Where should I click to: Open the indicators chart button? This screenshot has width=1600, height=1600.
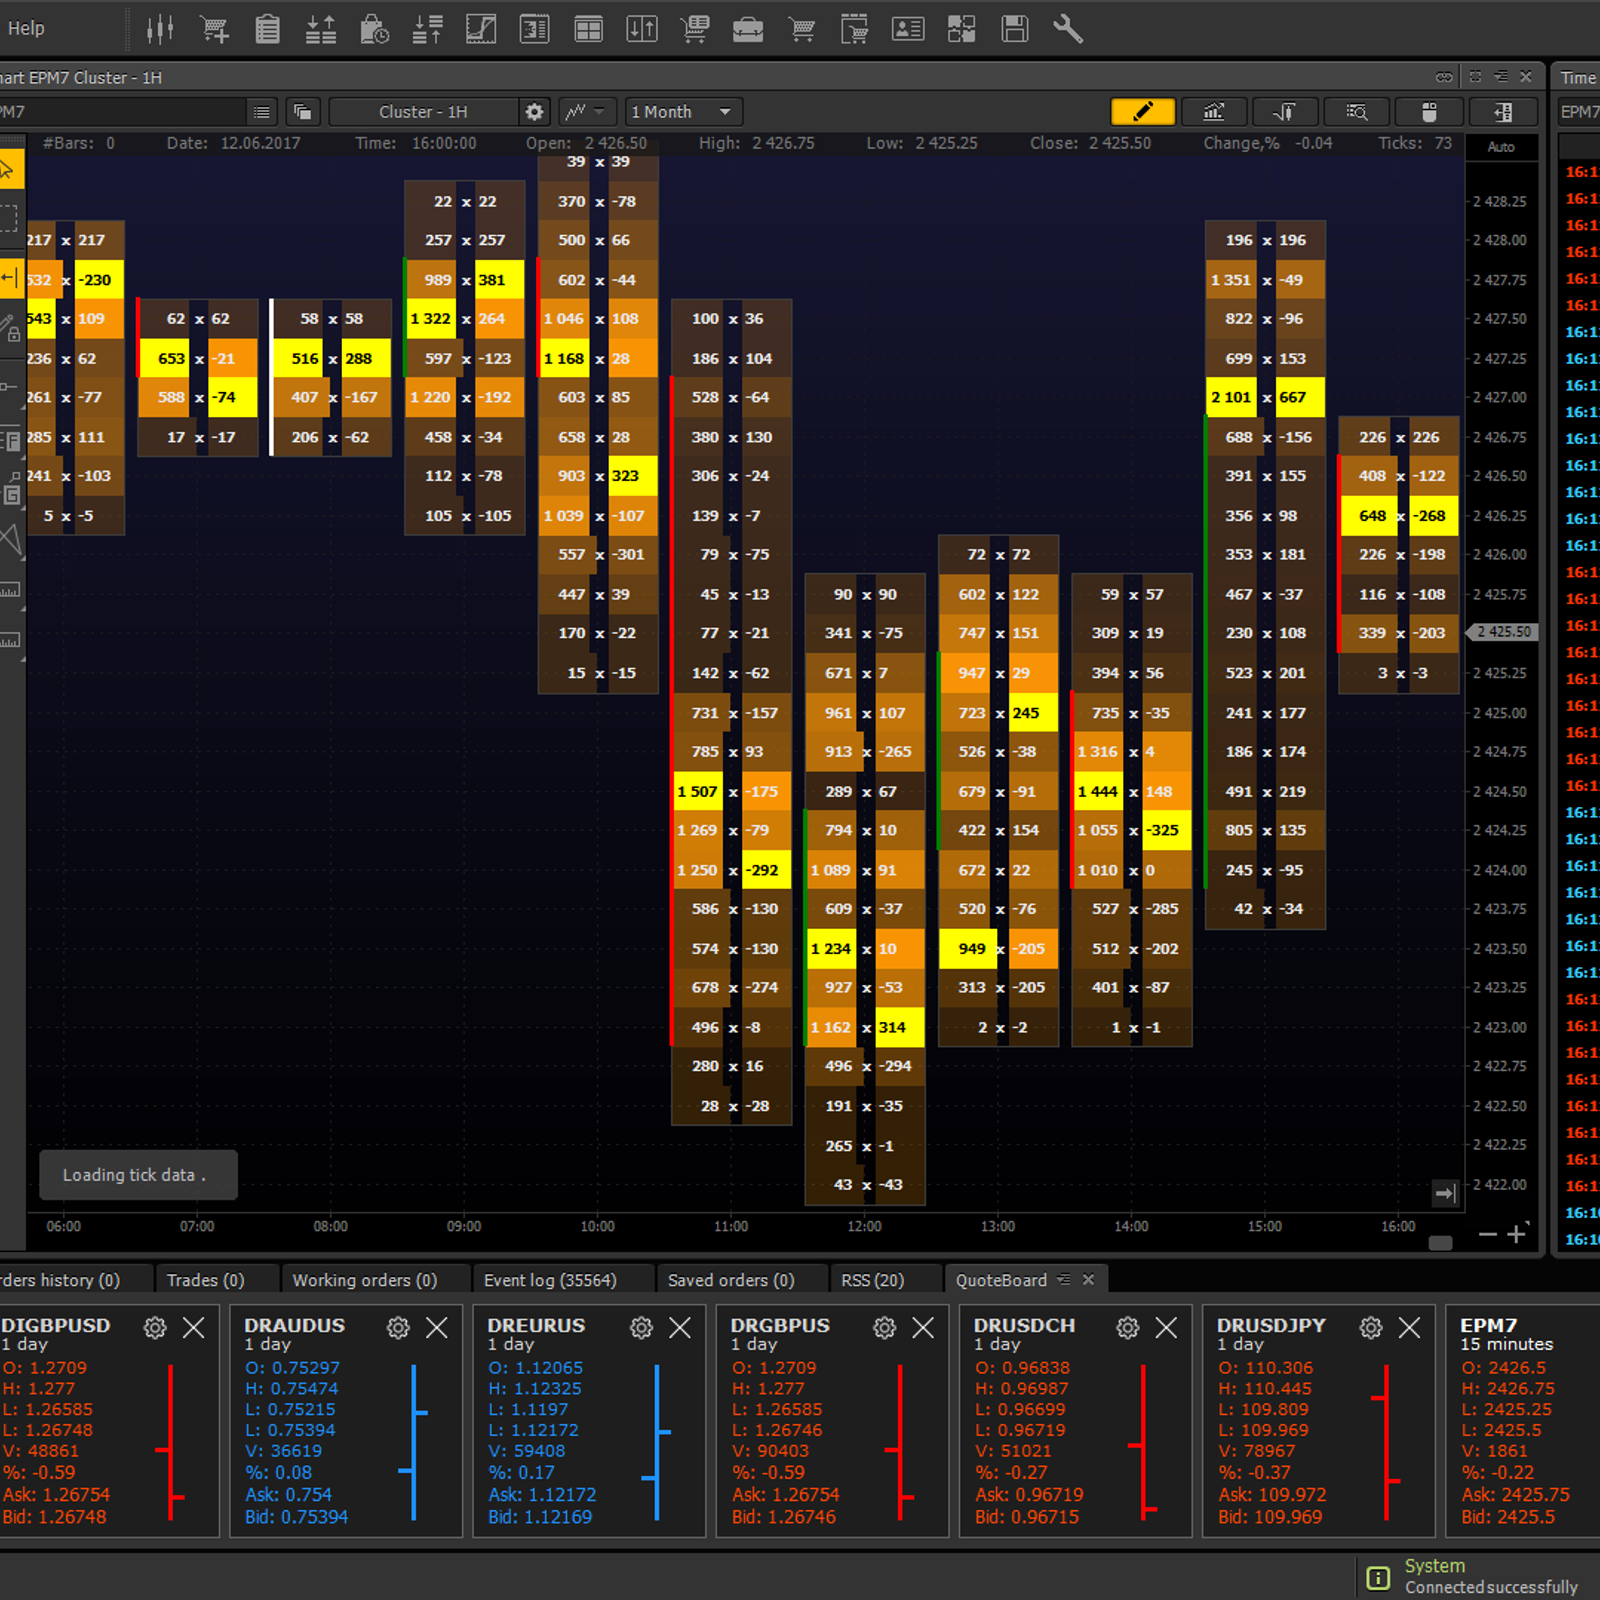[x=1214, y=111]
